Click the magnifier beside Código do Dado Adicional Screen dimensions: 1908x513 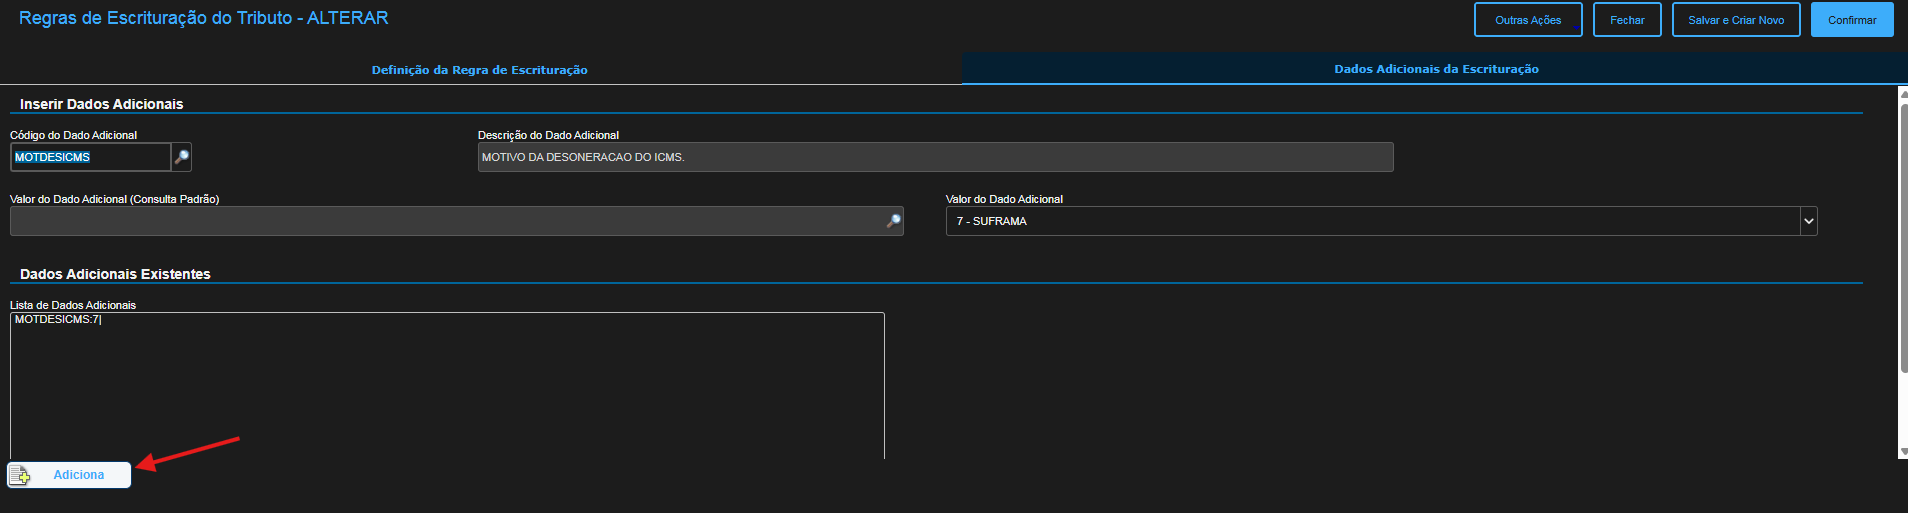click(181, 157)
